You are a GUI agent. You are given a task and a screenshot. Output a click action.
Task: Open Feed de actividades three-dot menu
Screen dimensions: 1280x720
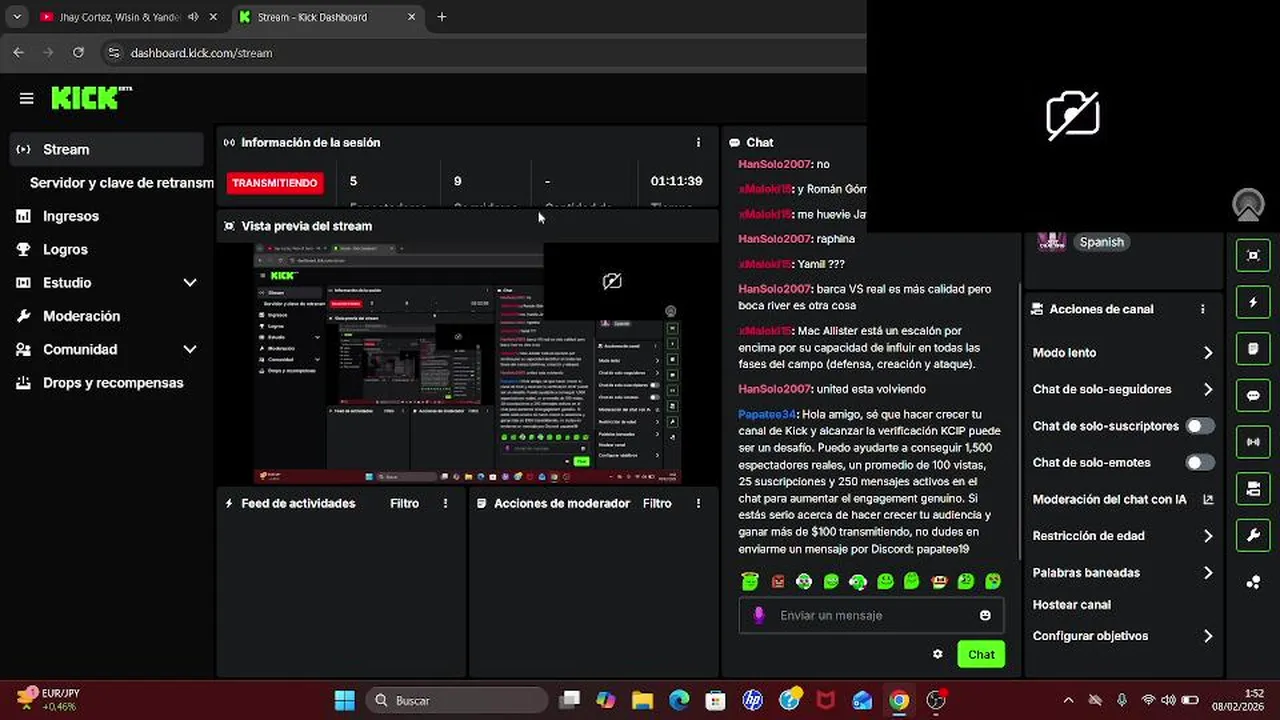pyautogui.click(x=445, y=503)
